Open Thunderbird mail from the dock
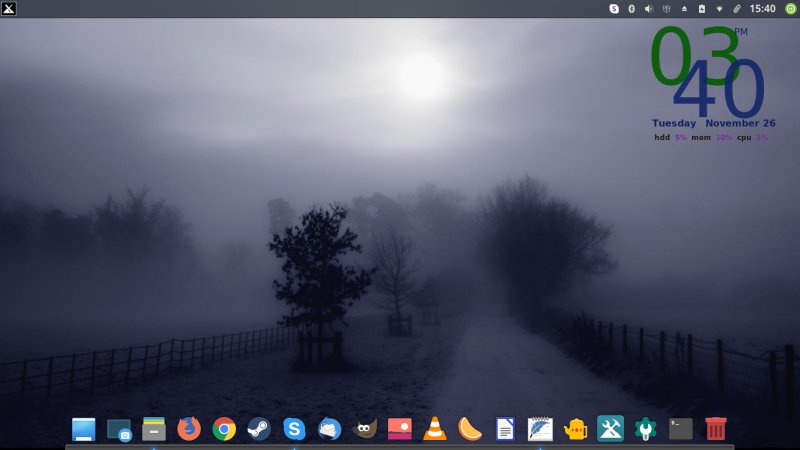This screenshot has width=800, height=450. point(329,429)
